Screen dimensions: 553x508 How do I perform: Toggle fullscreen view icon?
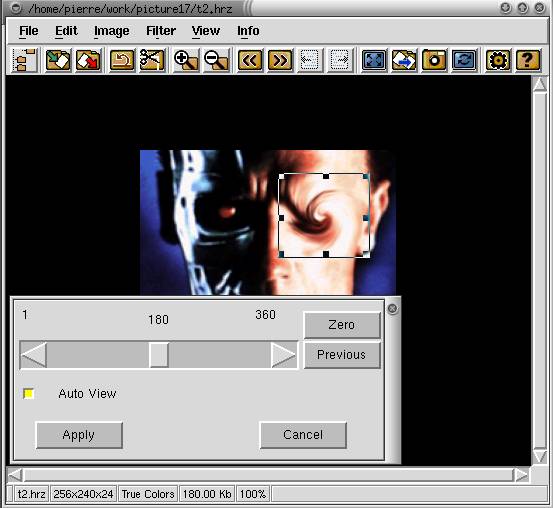point(374,60)
